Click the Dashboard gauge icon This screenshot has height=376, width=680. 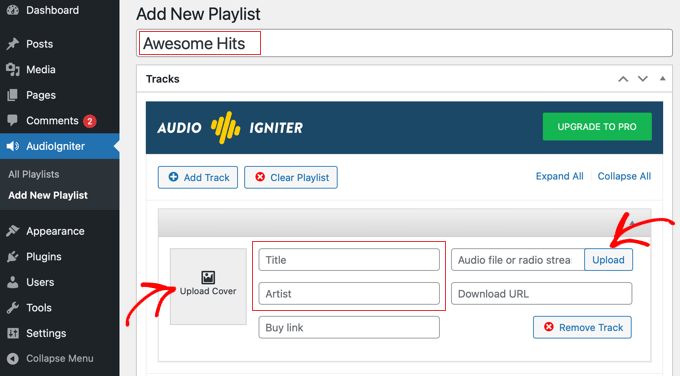[13, 10]
